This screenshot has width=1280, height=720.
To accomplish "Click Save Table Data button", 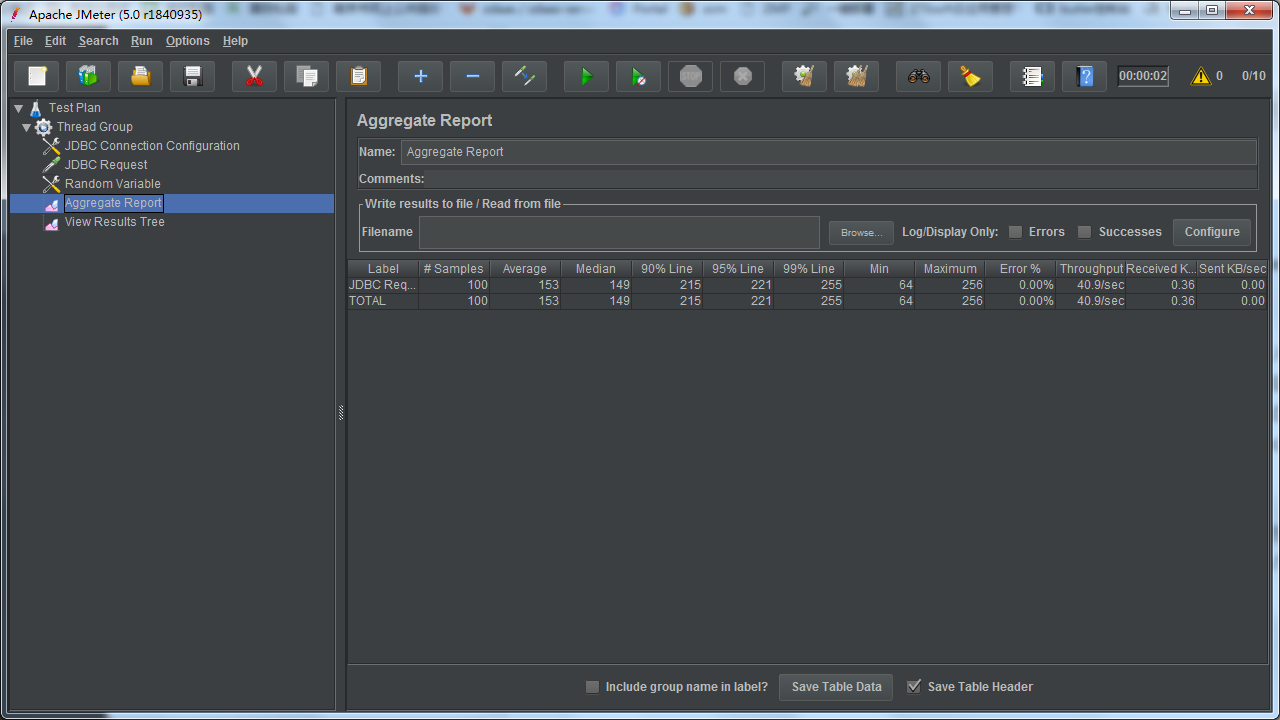I will tap(836, 687).
